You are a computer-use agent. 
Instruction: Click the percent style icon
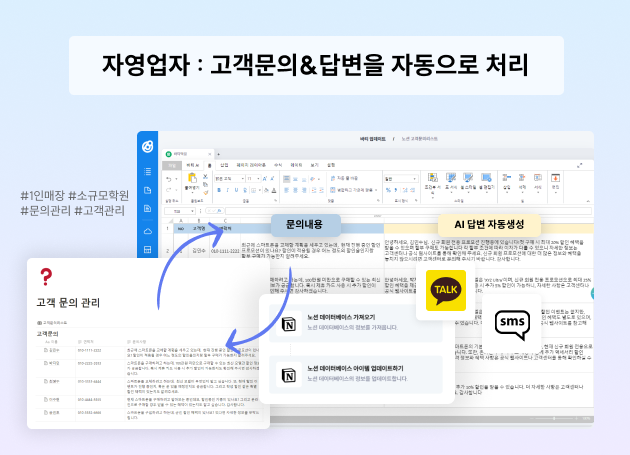(388, 190)
